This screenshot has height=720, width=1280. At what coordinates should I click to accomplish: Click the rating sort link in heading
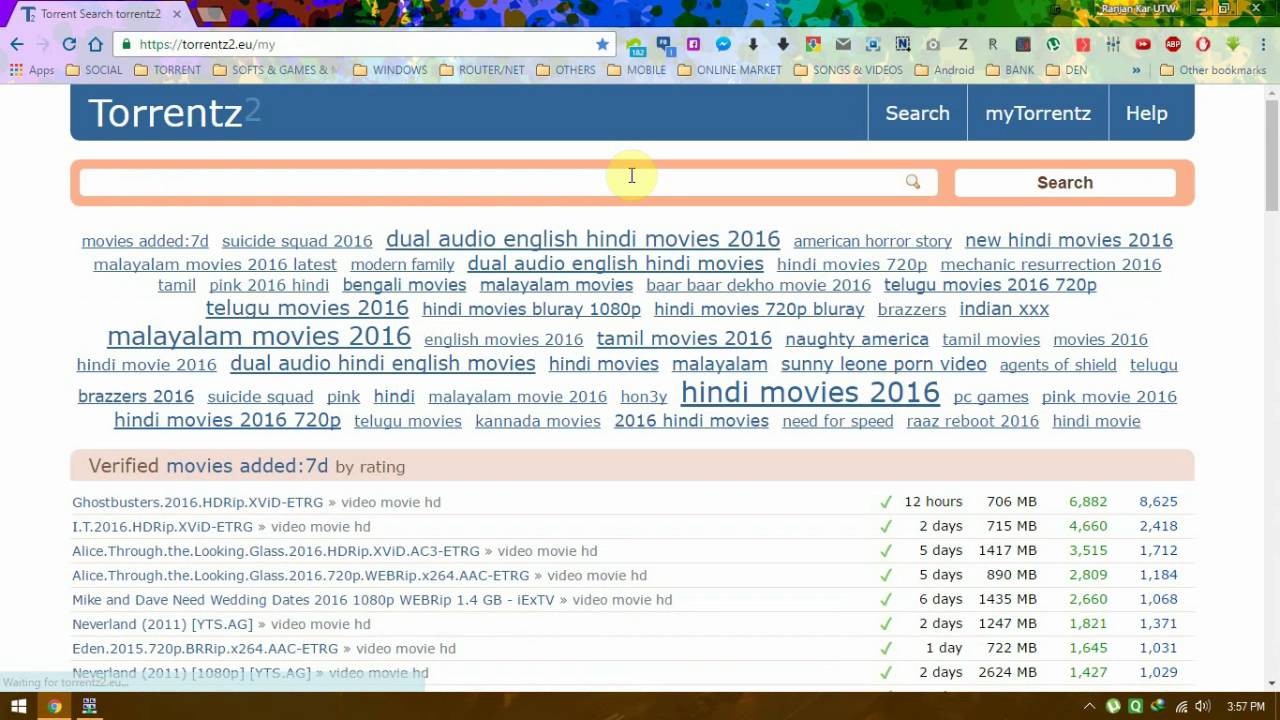coord(382,467)
